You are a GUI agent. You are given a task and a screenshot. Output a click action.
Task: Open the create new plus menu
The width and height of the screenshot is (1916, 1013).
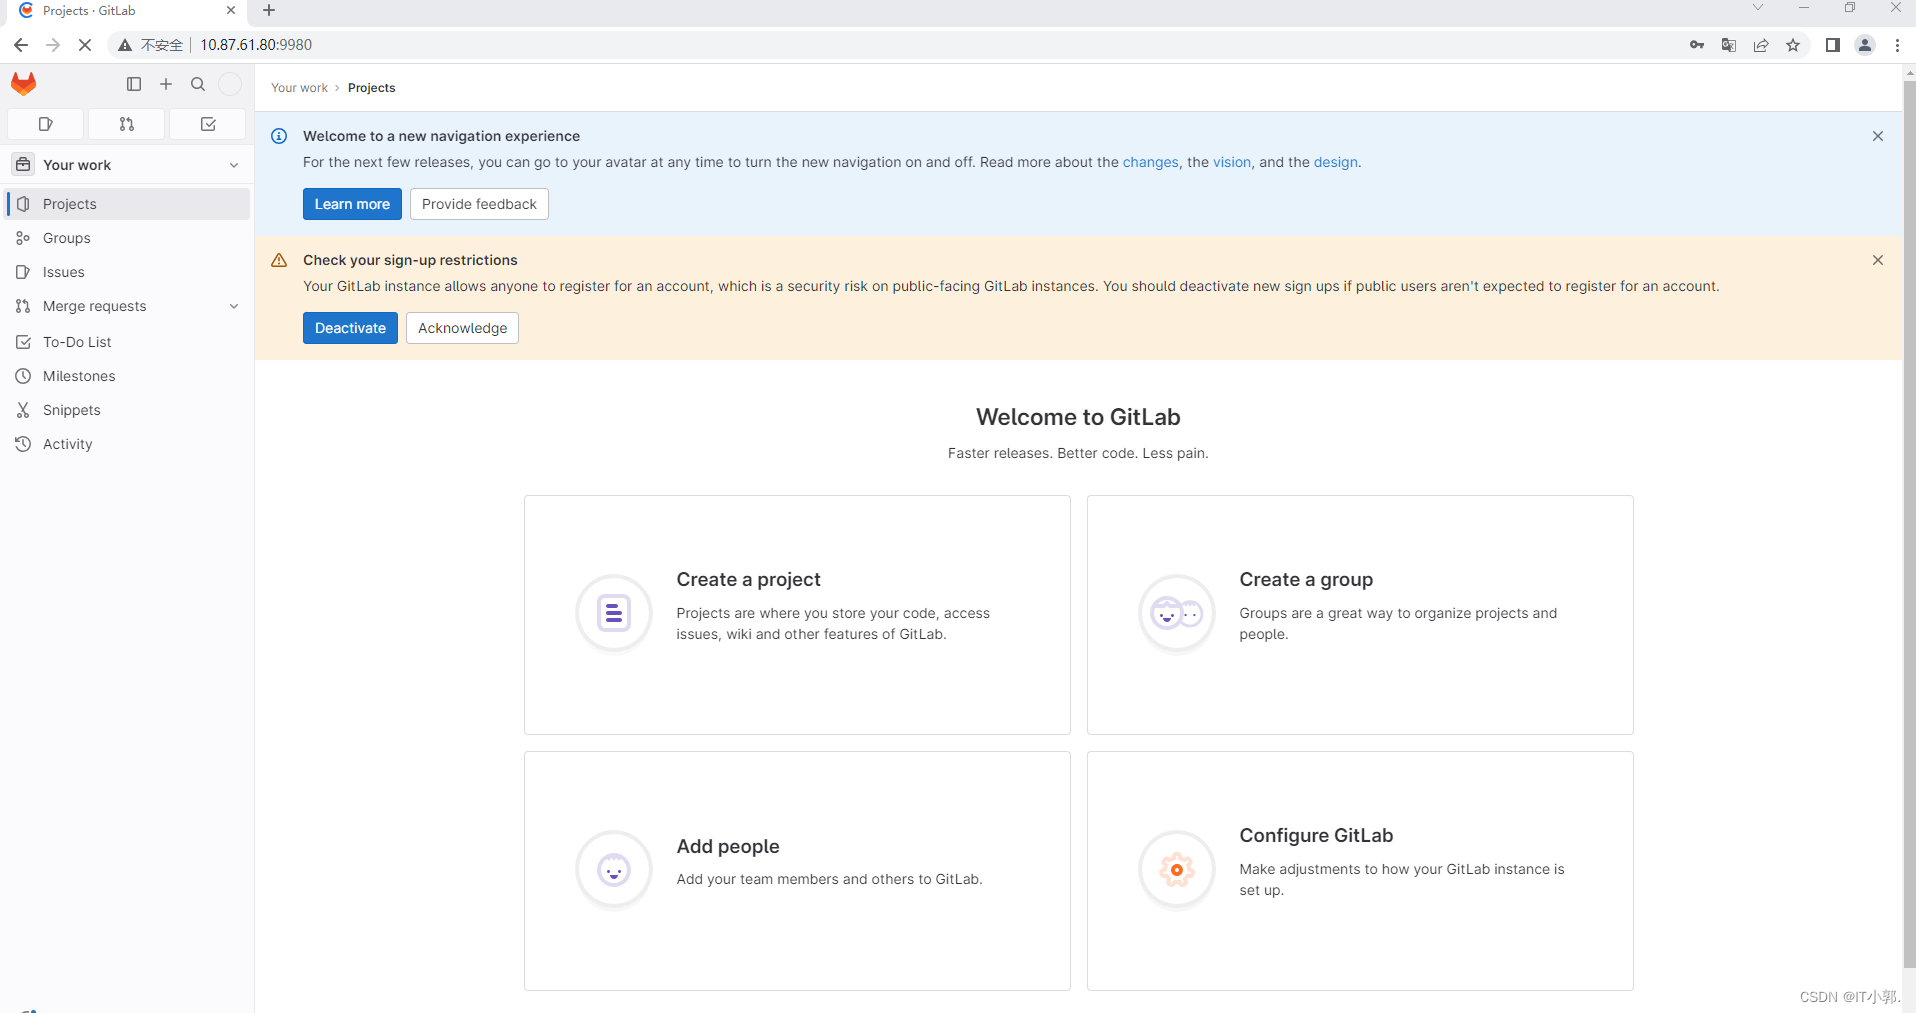[x=166, y=84]
